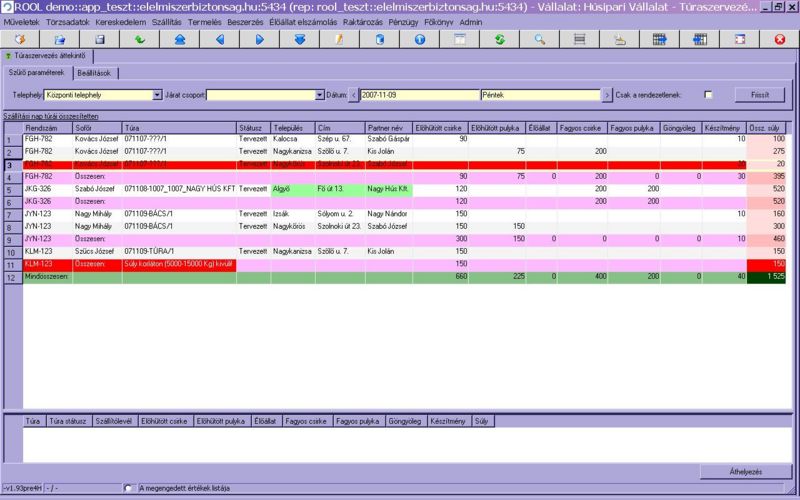Step the date forward with the right arrow
Image resolution: width=800 pixels, height=500 pixels.
coord(607,95)
